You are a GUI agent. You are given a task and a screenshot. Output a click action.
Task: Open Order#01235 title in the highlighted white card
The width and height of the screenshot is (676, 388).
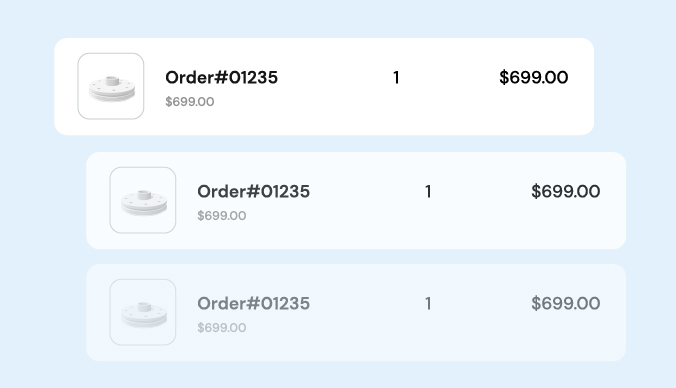click(222, 78)
